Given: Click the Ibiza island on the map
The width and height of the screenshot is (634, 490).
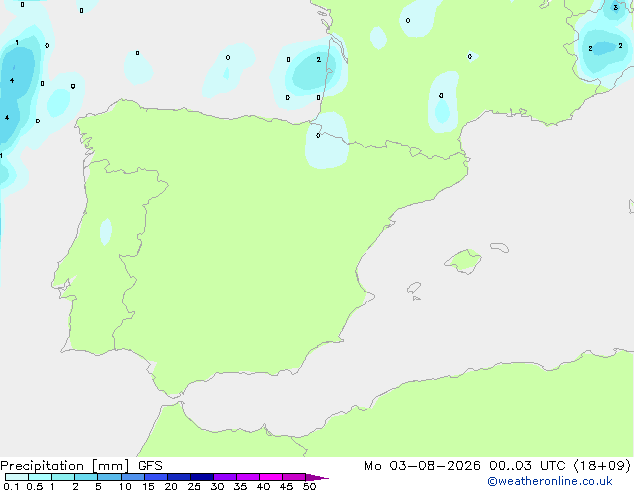Looking at the screenshot, I should point(414,288).
